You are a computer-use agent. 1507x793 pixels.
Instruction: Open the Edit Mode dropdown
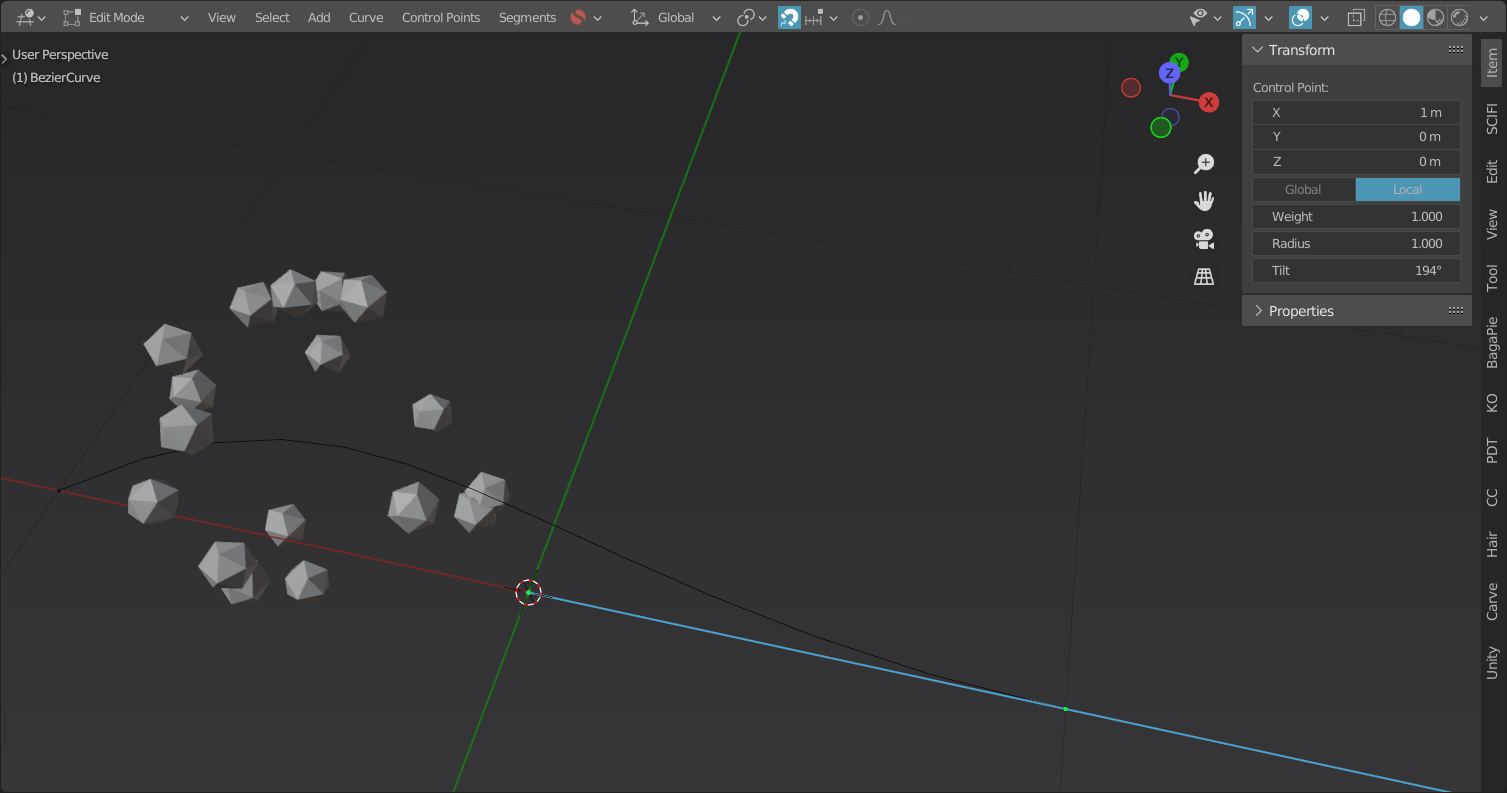[125, 17]
